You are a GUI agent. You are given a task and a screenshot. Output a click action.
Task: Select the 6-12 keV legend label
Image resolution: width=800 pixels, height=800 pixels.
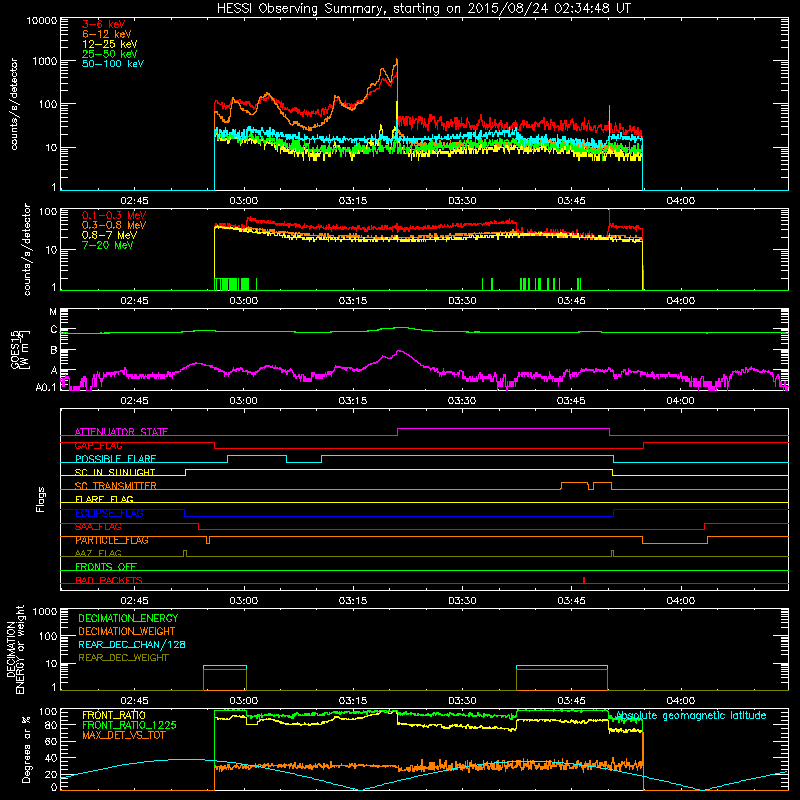107,34
